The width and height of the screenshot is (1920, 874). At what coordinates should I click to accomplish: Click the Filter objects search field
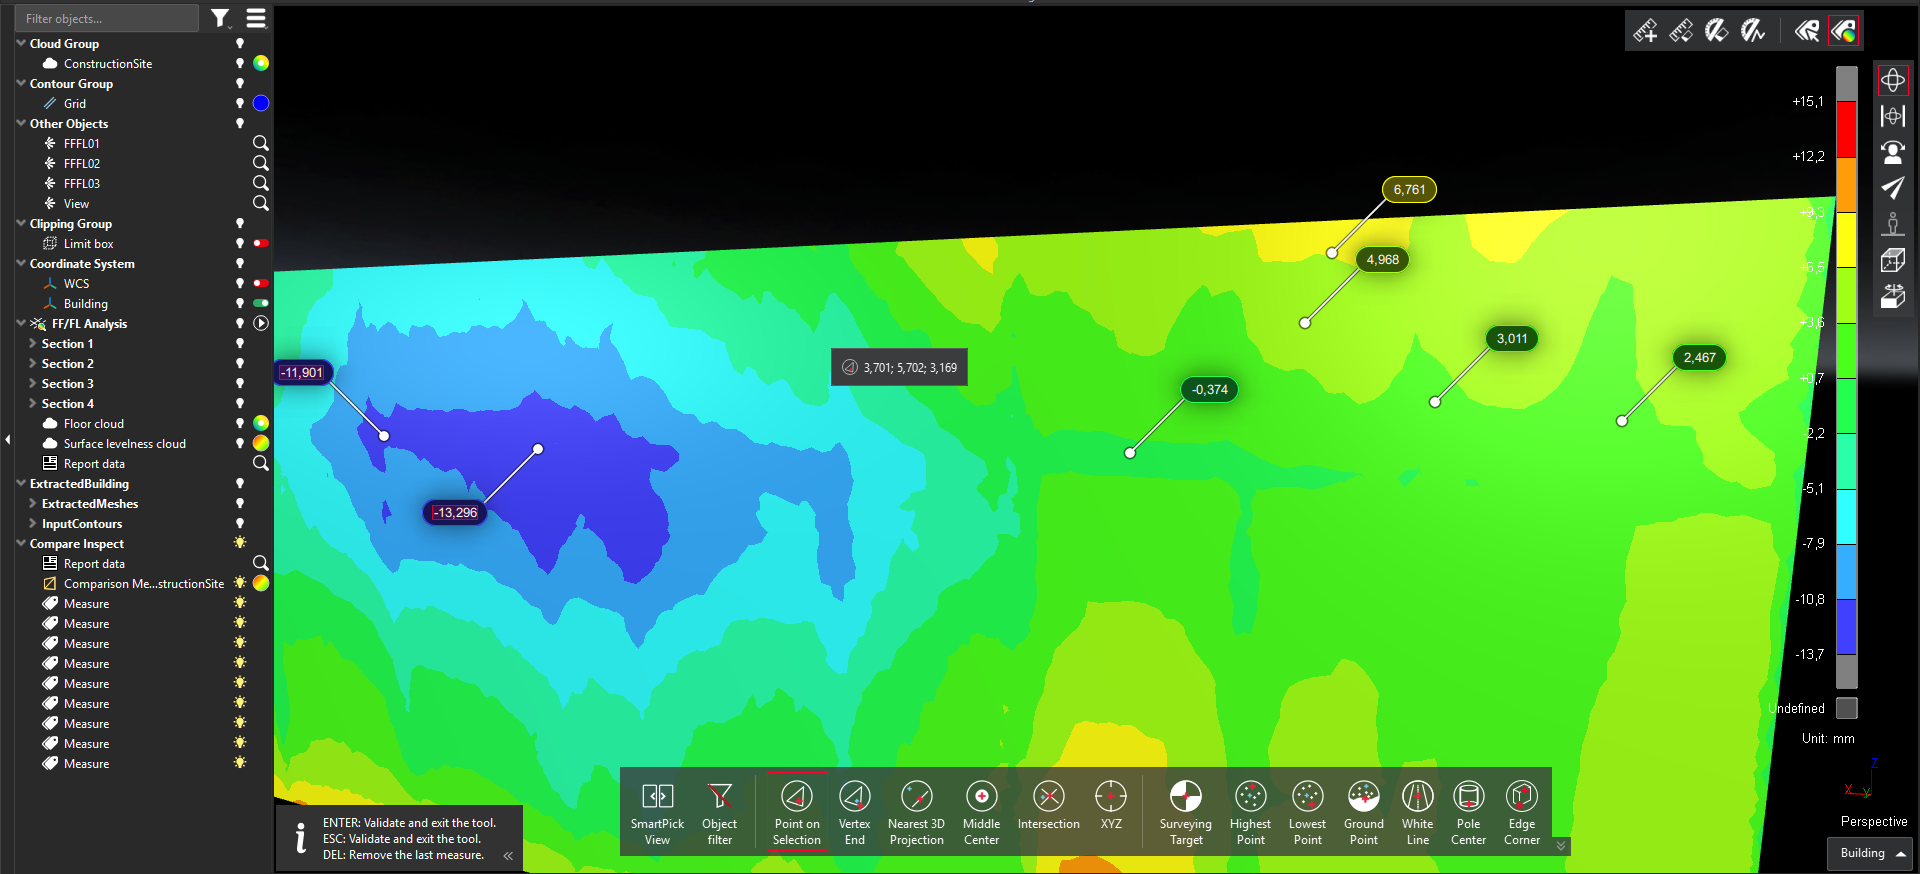(105, 18)
